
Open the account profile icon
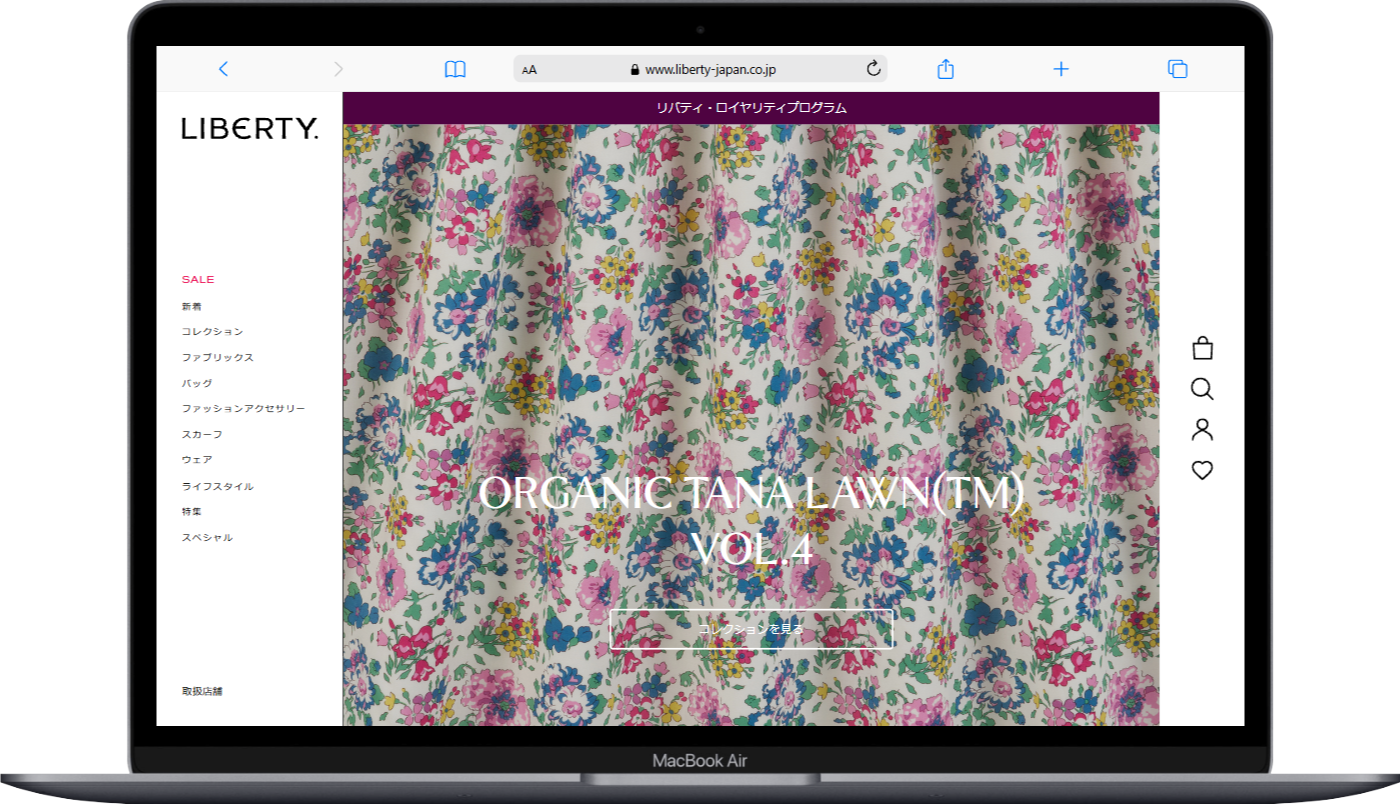coord(1202,430)
